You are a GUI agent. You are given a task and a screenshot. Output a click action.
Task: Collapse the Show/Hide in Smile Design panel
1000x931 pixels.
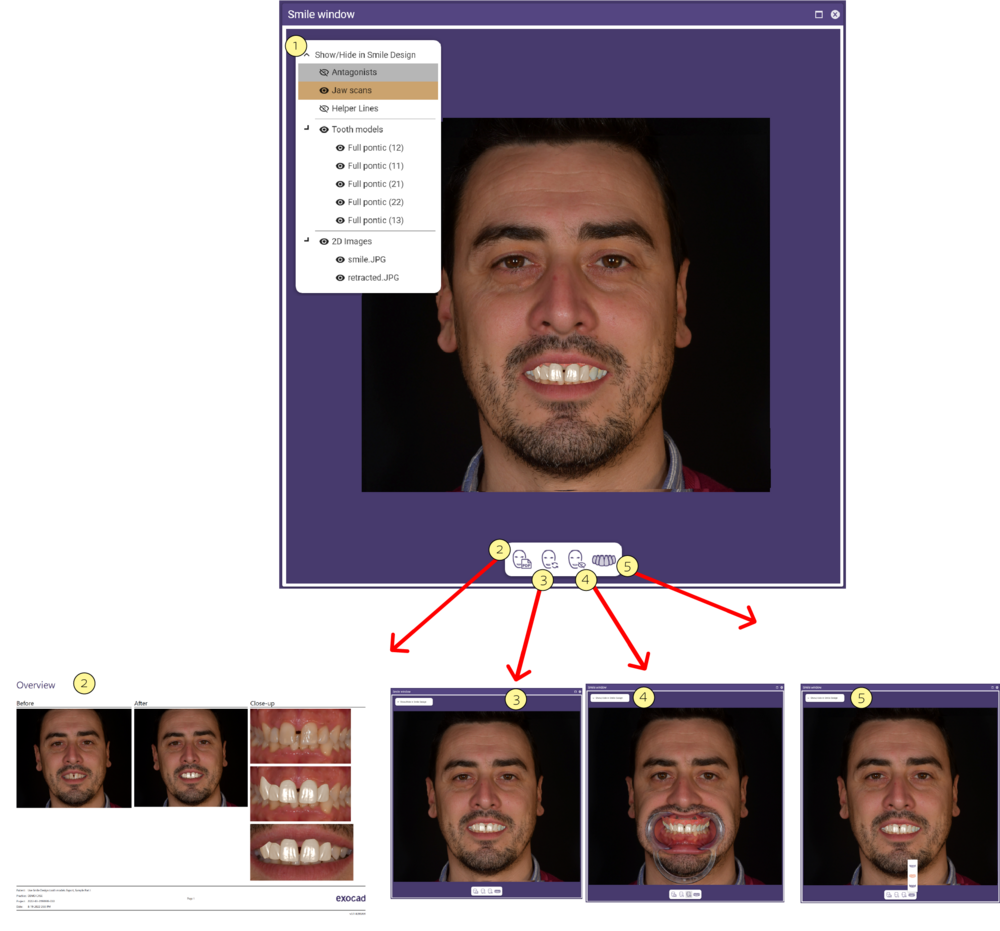pyautogui.click(x=307, y=55)
